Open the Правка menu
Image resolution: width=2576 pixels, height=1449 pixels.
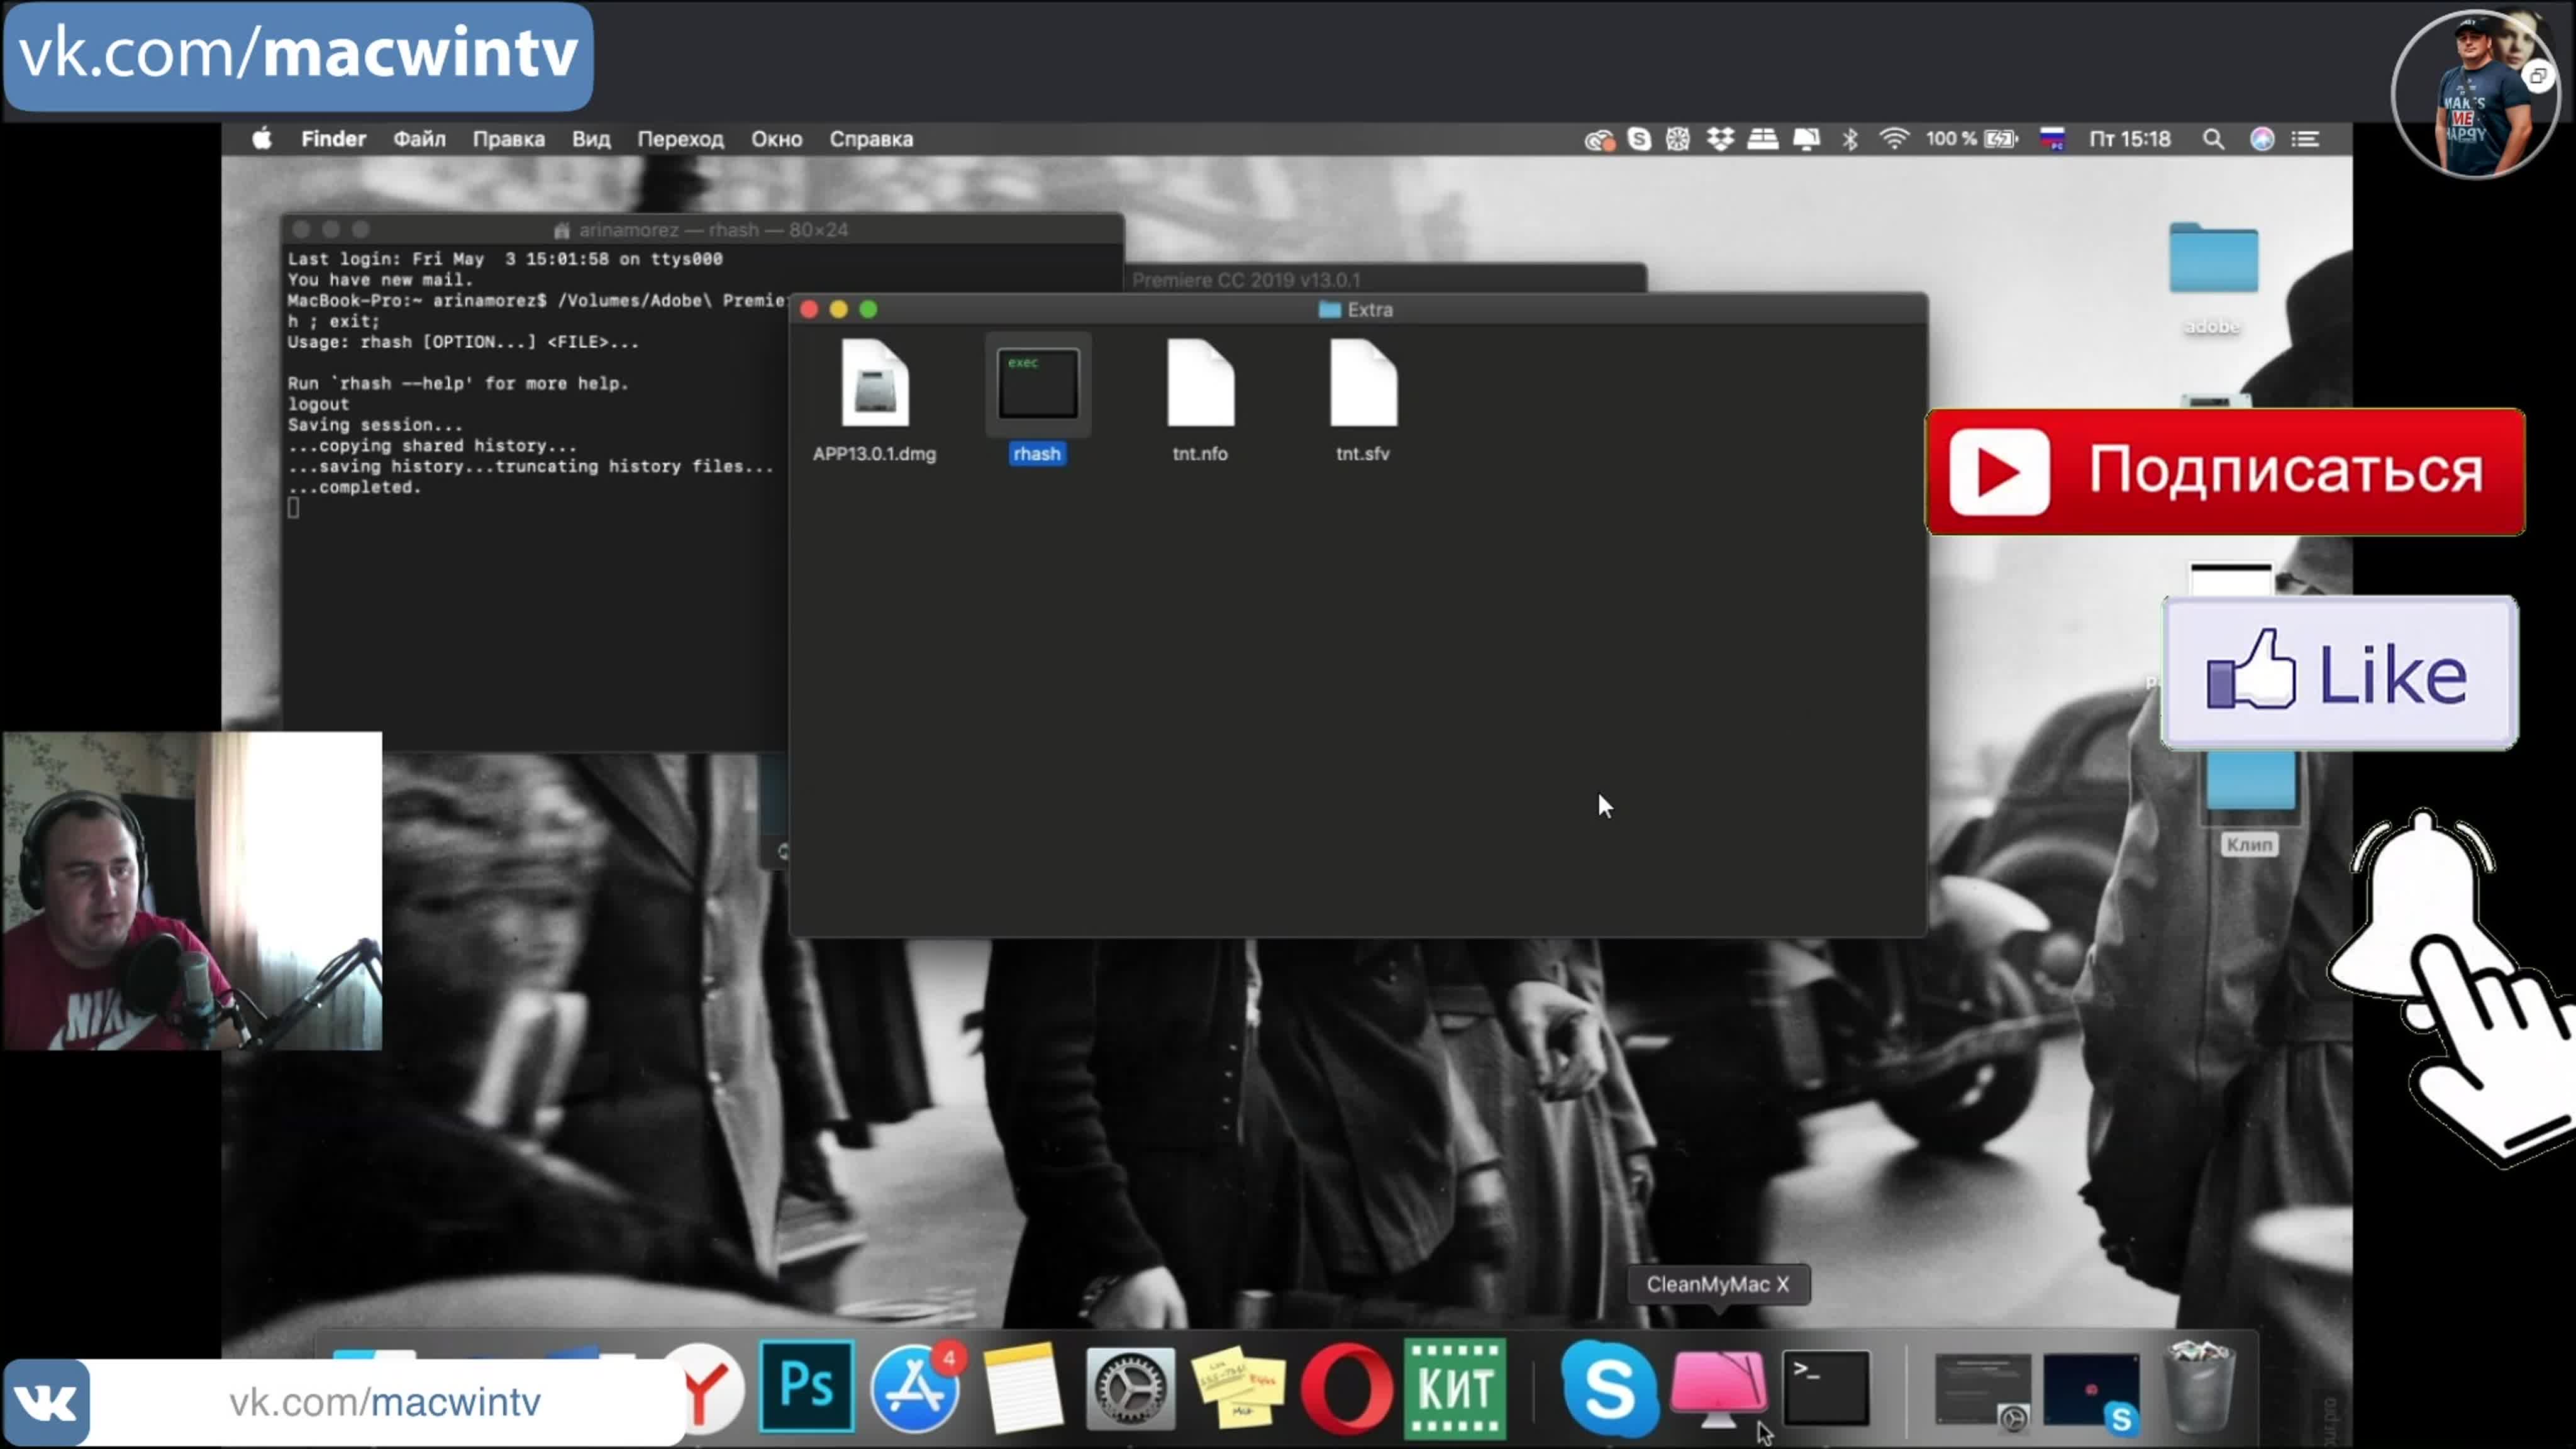508,139
